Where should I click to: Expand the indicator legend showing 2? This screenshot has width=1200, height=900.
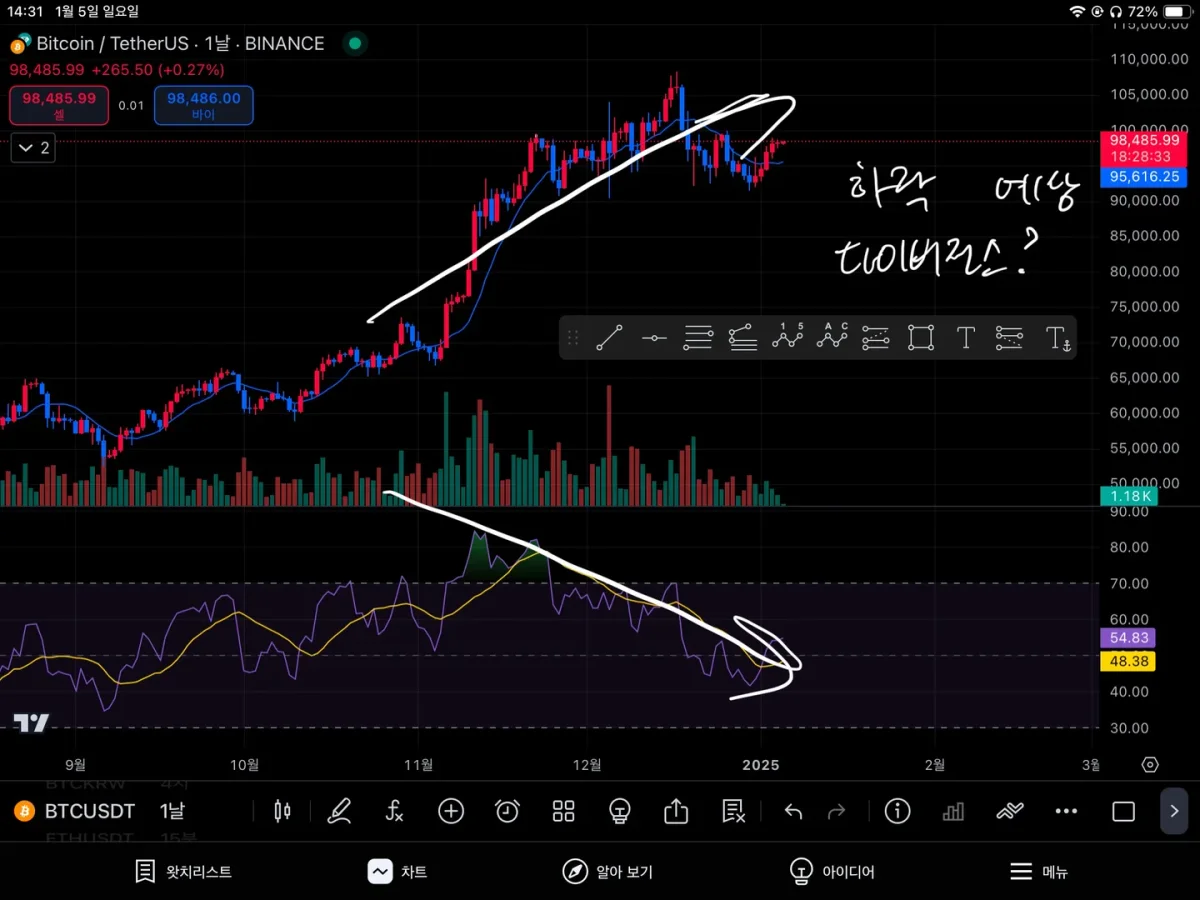coord(31,148)
